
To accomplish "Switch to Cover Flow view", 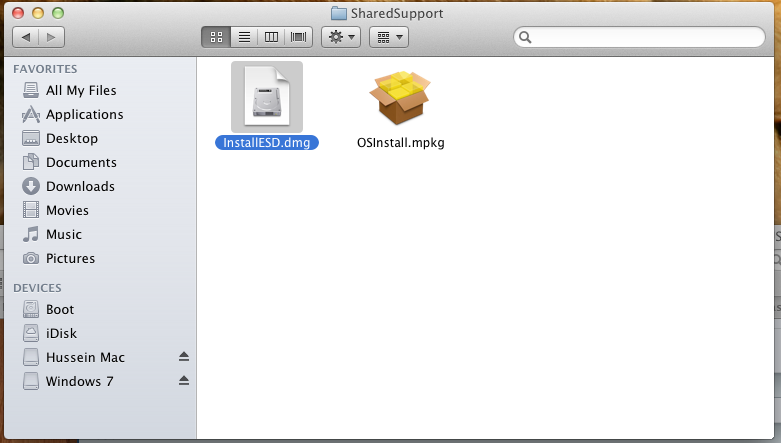I will coord(298,37).
